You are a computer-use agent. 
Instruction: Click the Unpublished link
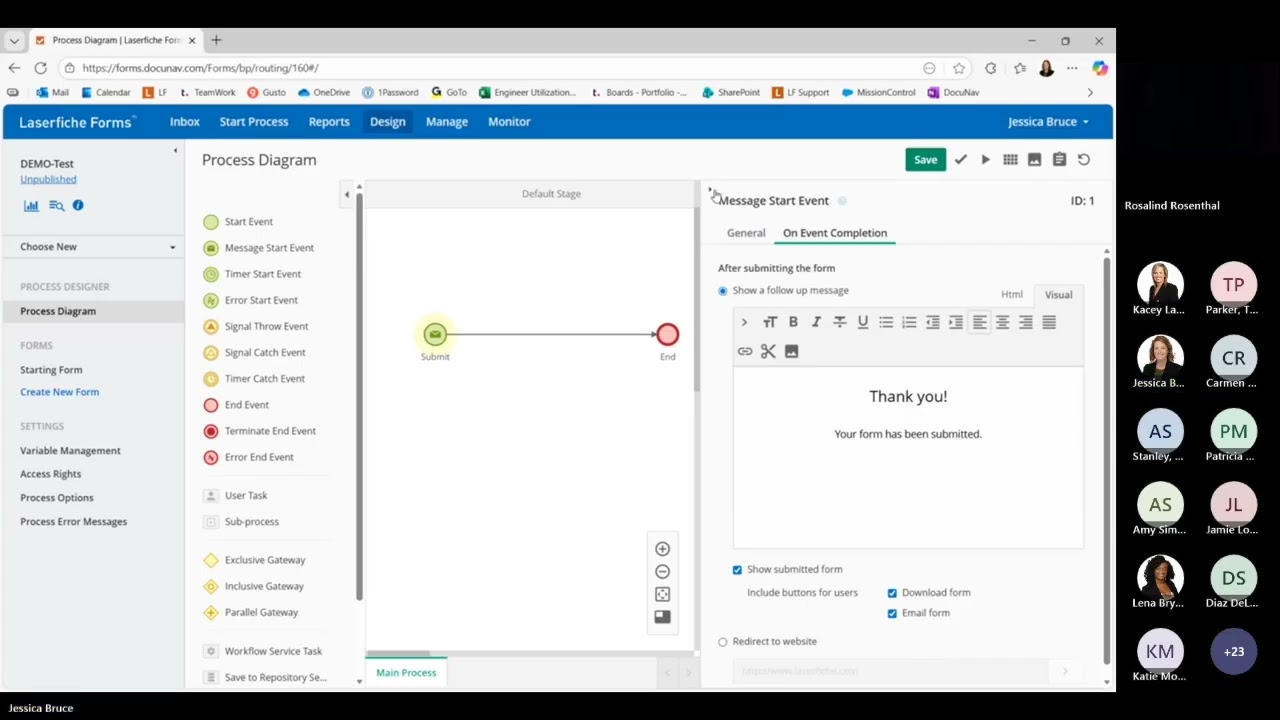(x=48, y=180)
